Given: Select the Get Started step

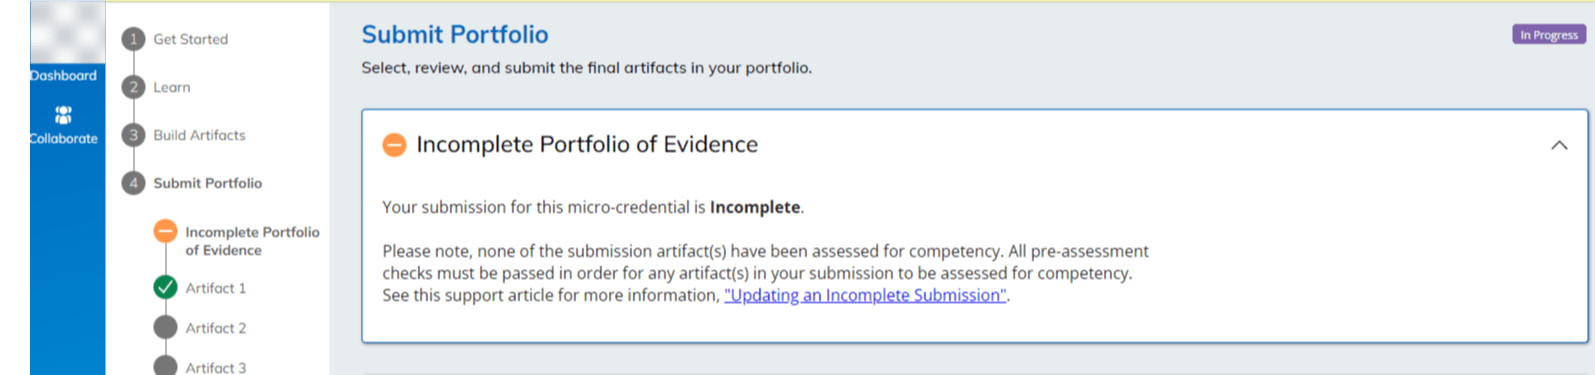Looking at the screenshot, I should click(191, 39).
